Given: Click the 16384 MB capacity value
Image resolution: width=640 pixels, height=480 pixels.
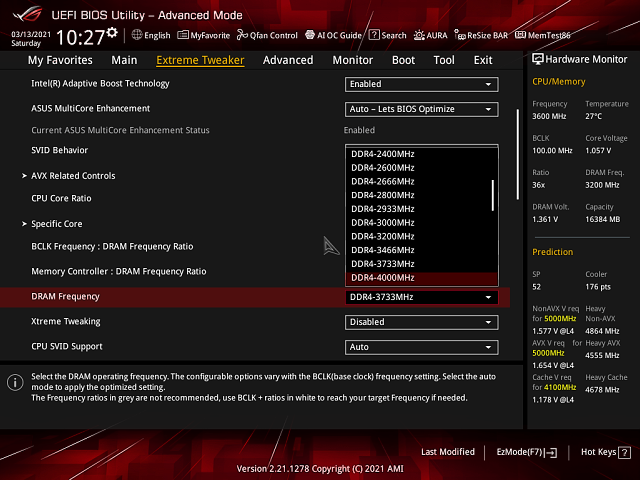Looking at the screenshot, I should click(602, 219).
